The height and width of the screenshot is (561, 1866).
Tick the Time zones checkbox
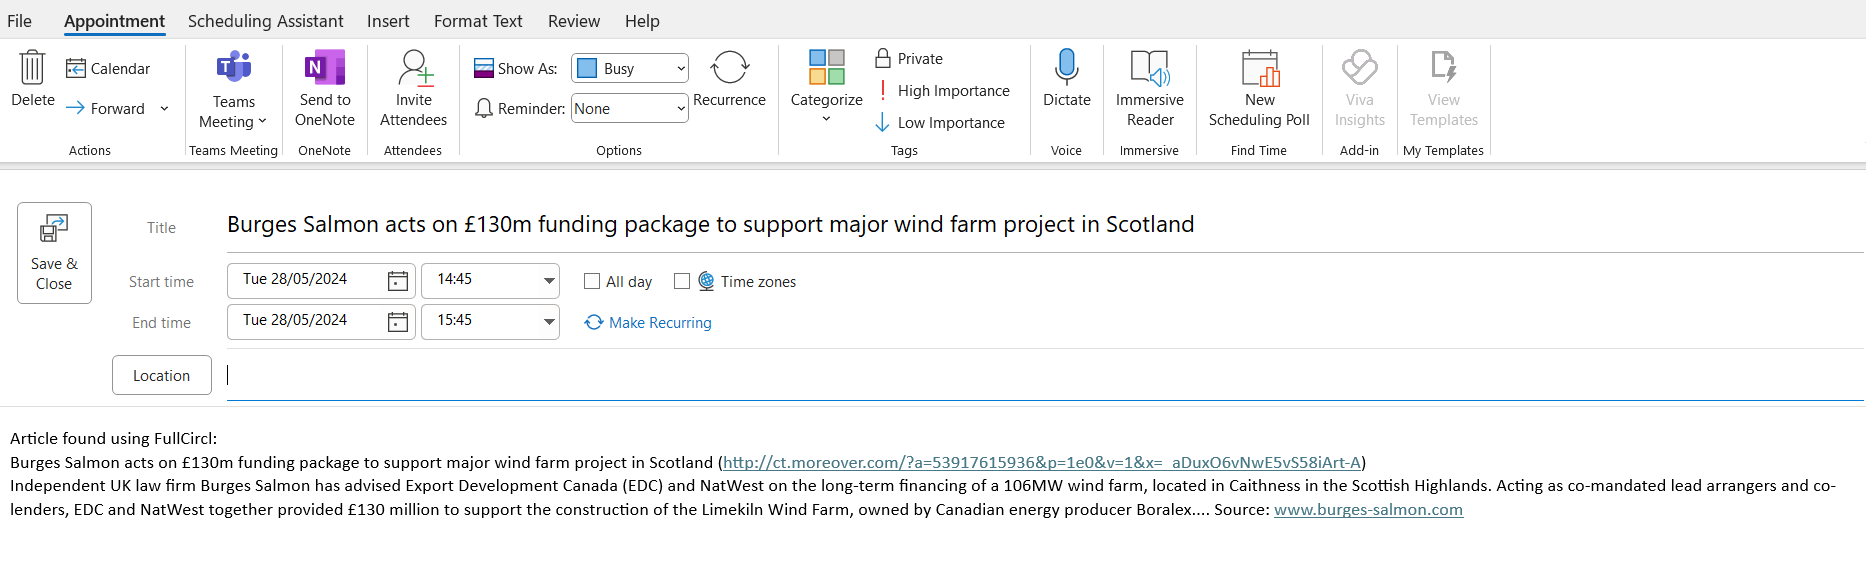(682, 282)
